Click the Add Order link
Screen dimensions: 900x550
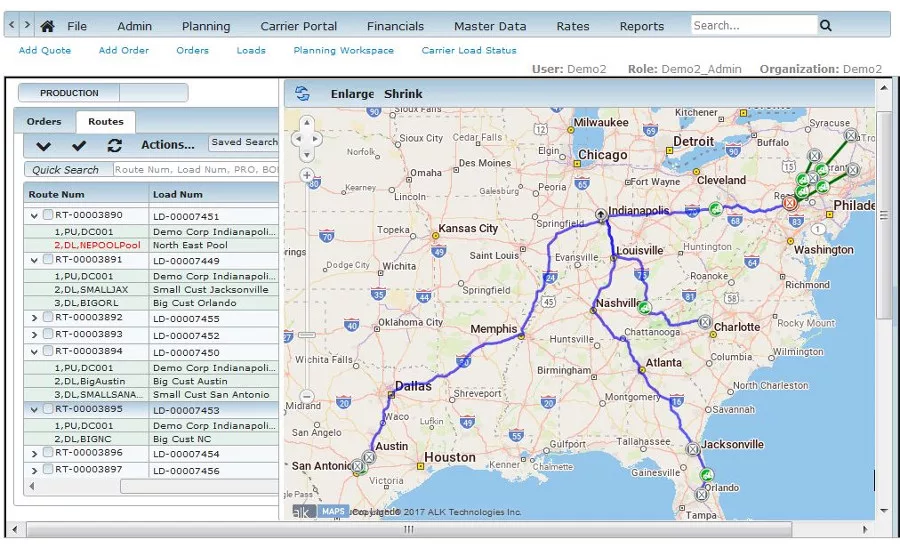pyautogui.click(x=123, y=51)
